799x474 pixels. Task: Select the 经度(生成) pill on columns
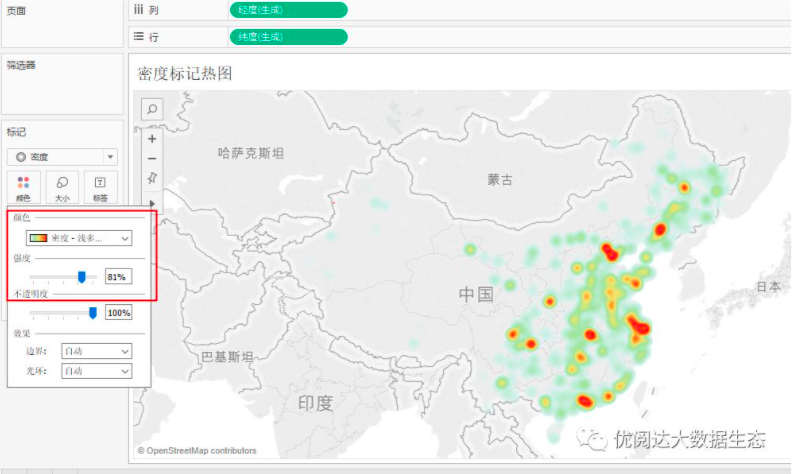tap(288, 9)
